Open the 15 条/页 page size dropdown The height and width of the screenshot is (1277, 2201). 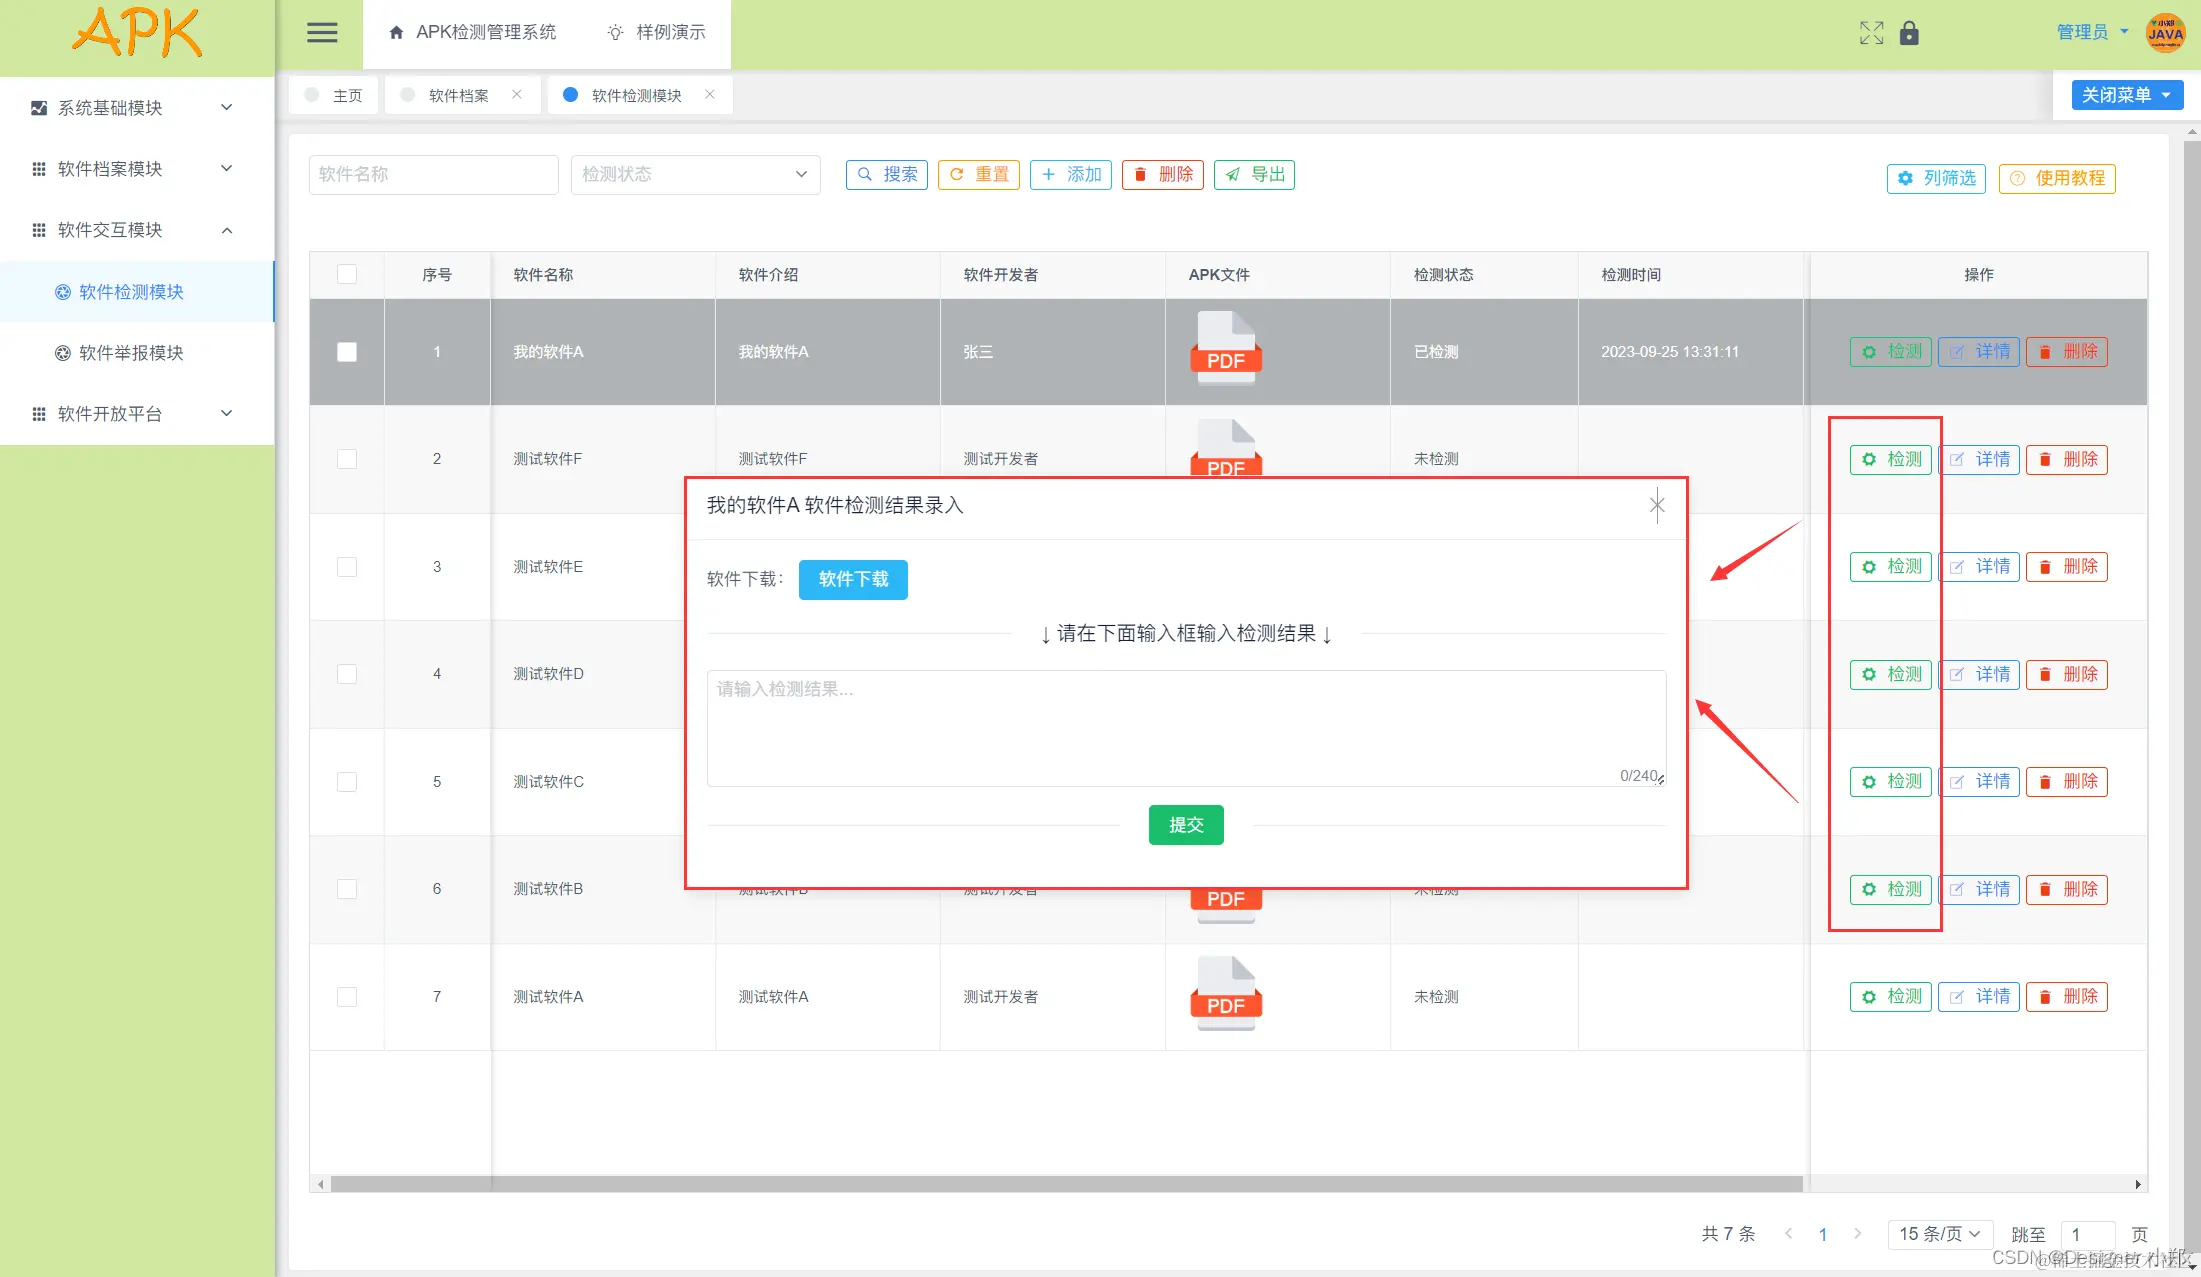pyautogui.click(x=1939, y=1234)
